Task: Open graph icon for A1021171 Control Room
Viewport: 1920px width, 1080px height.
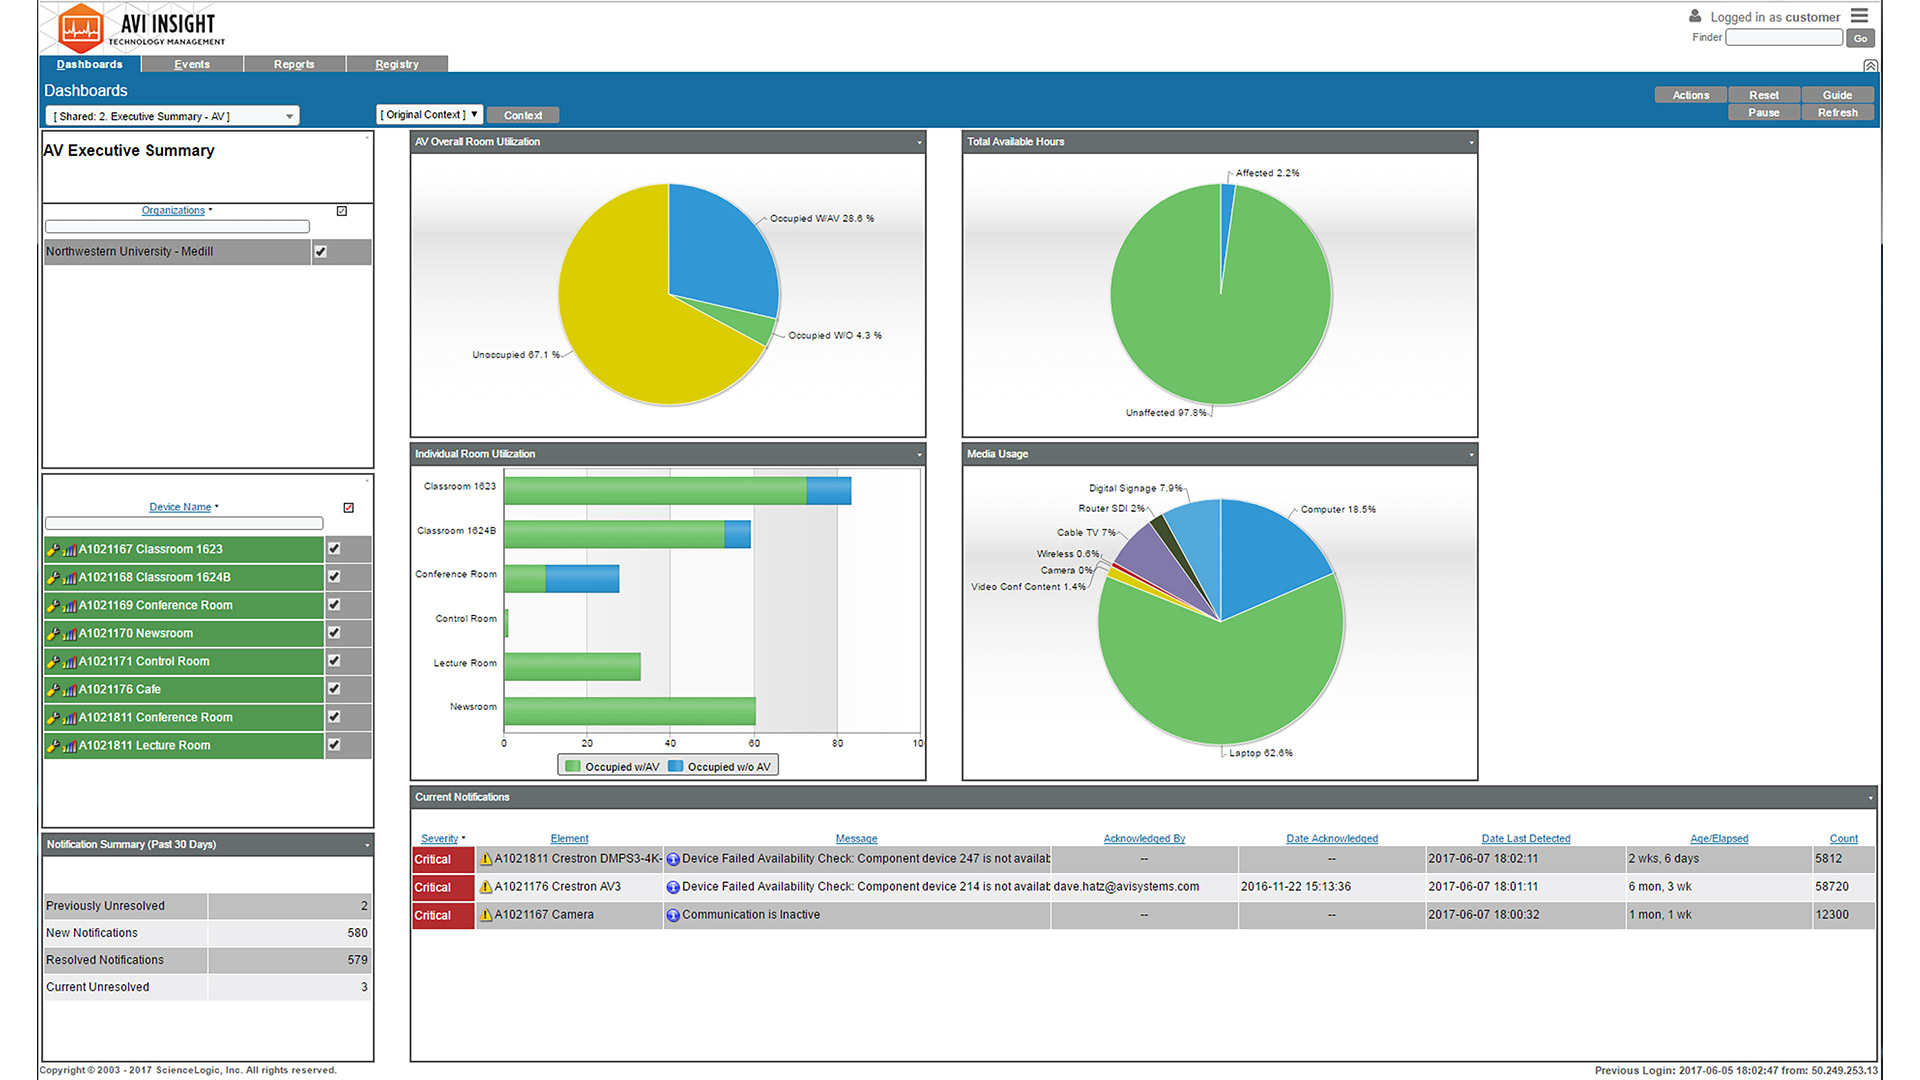Action: (69, 661)
